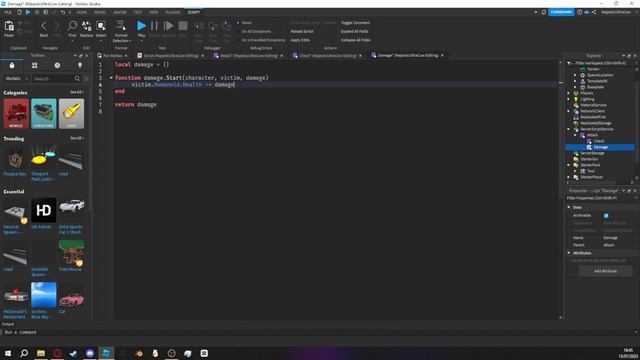640x360 pixels.
Task: Click Apply Edits
Action: [x=300, y=40]
